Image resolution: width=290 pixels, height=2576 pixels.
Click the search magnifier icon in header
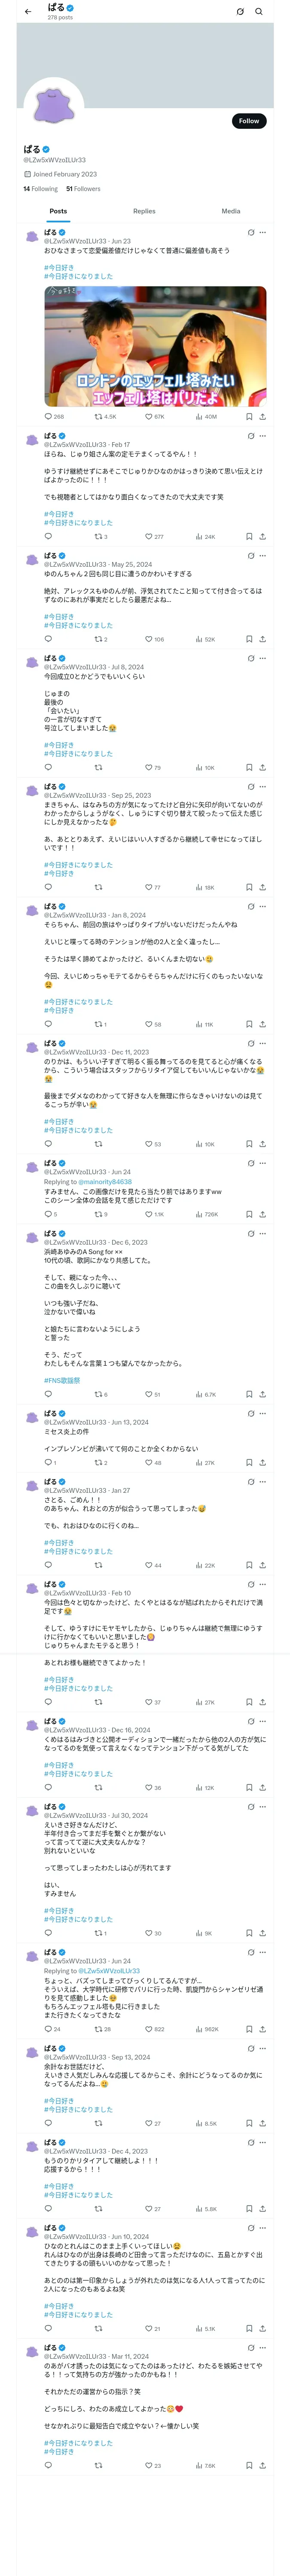(259, 11)
